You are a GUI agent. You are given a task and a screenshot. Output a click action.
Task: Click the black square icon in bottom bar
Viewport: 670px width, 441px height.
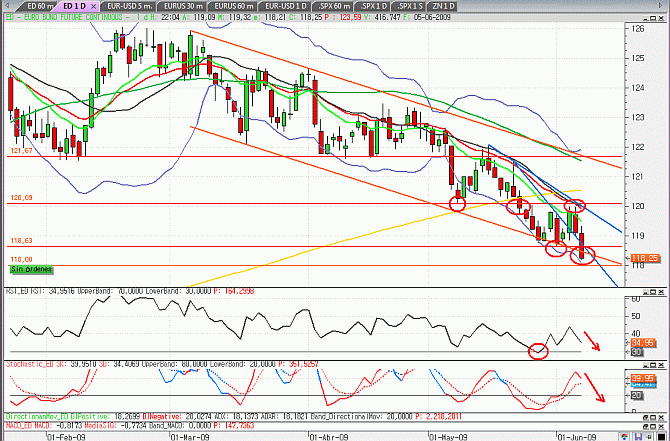[661, 437]
